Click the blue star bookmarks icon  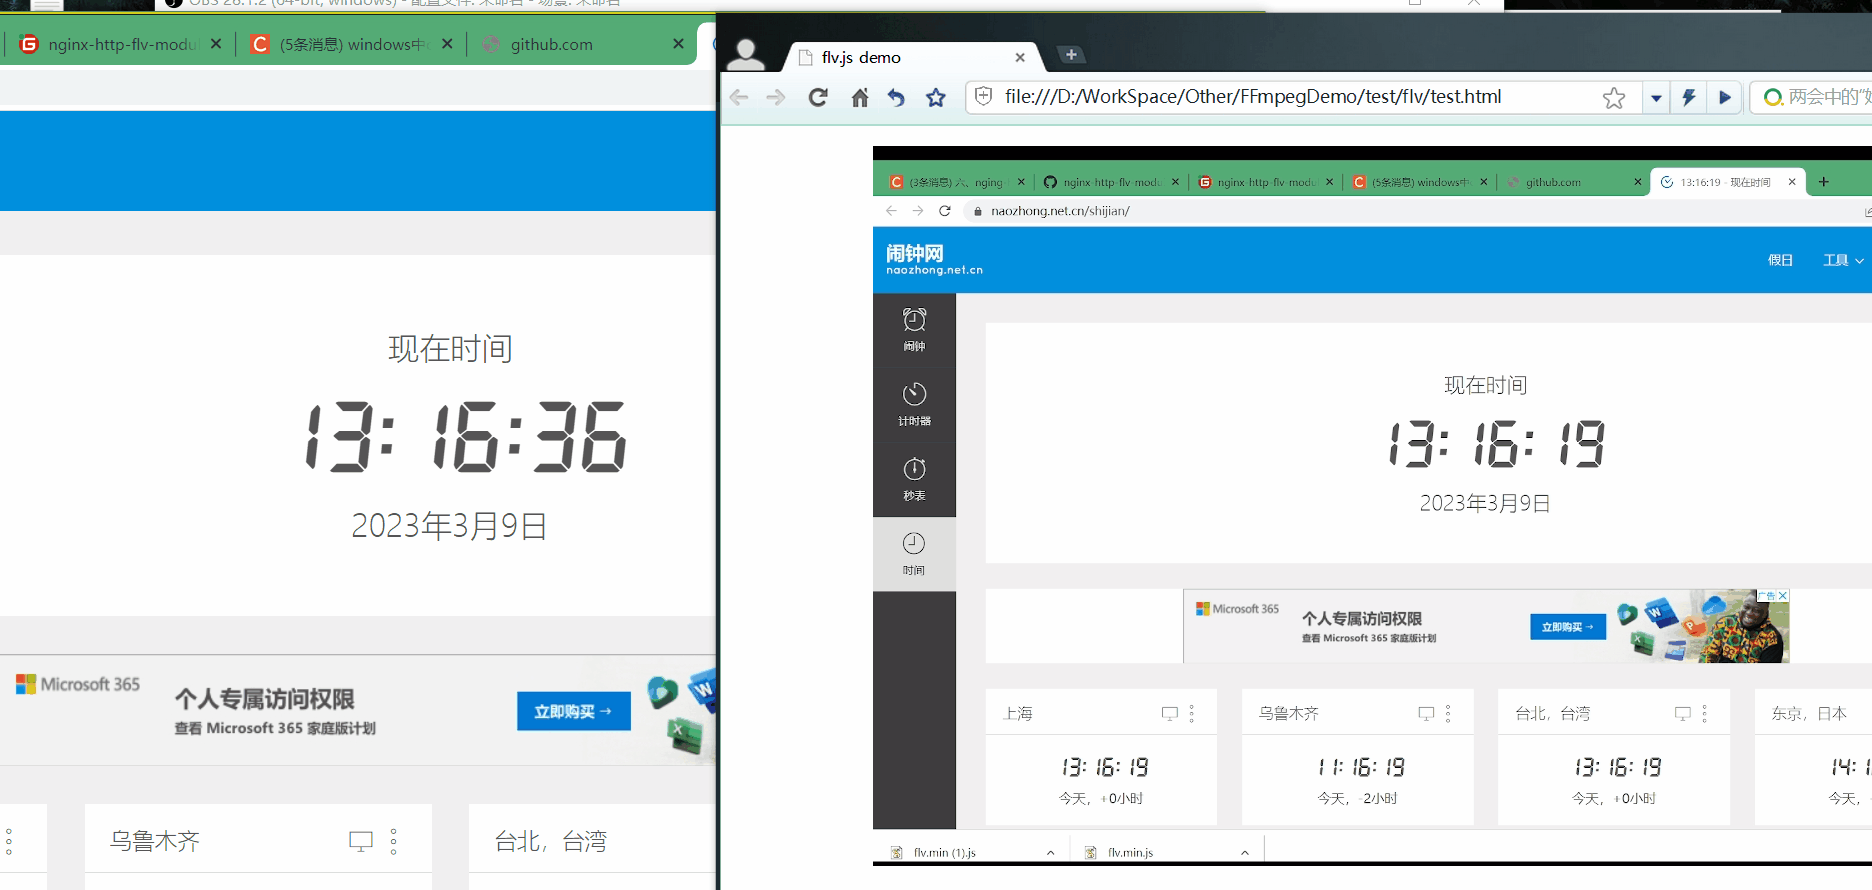tap(936, 97)
